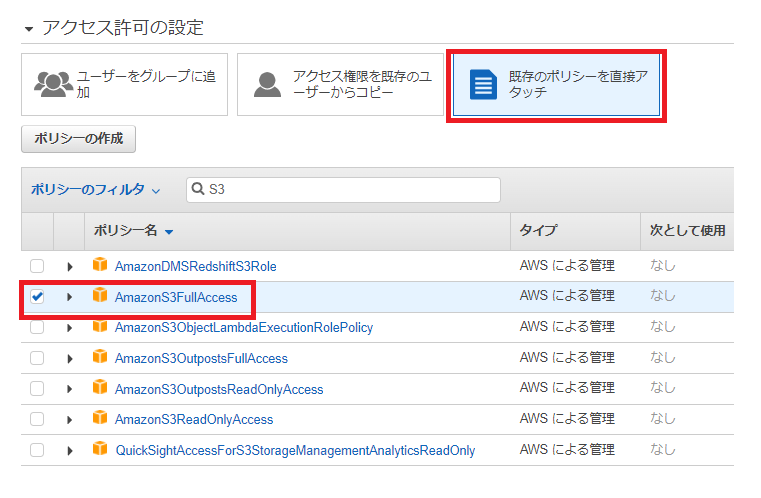Click orange box icon beside AmazonDMSRedshiftS3Role
The image size is (761, 498).
point(99,265)
